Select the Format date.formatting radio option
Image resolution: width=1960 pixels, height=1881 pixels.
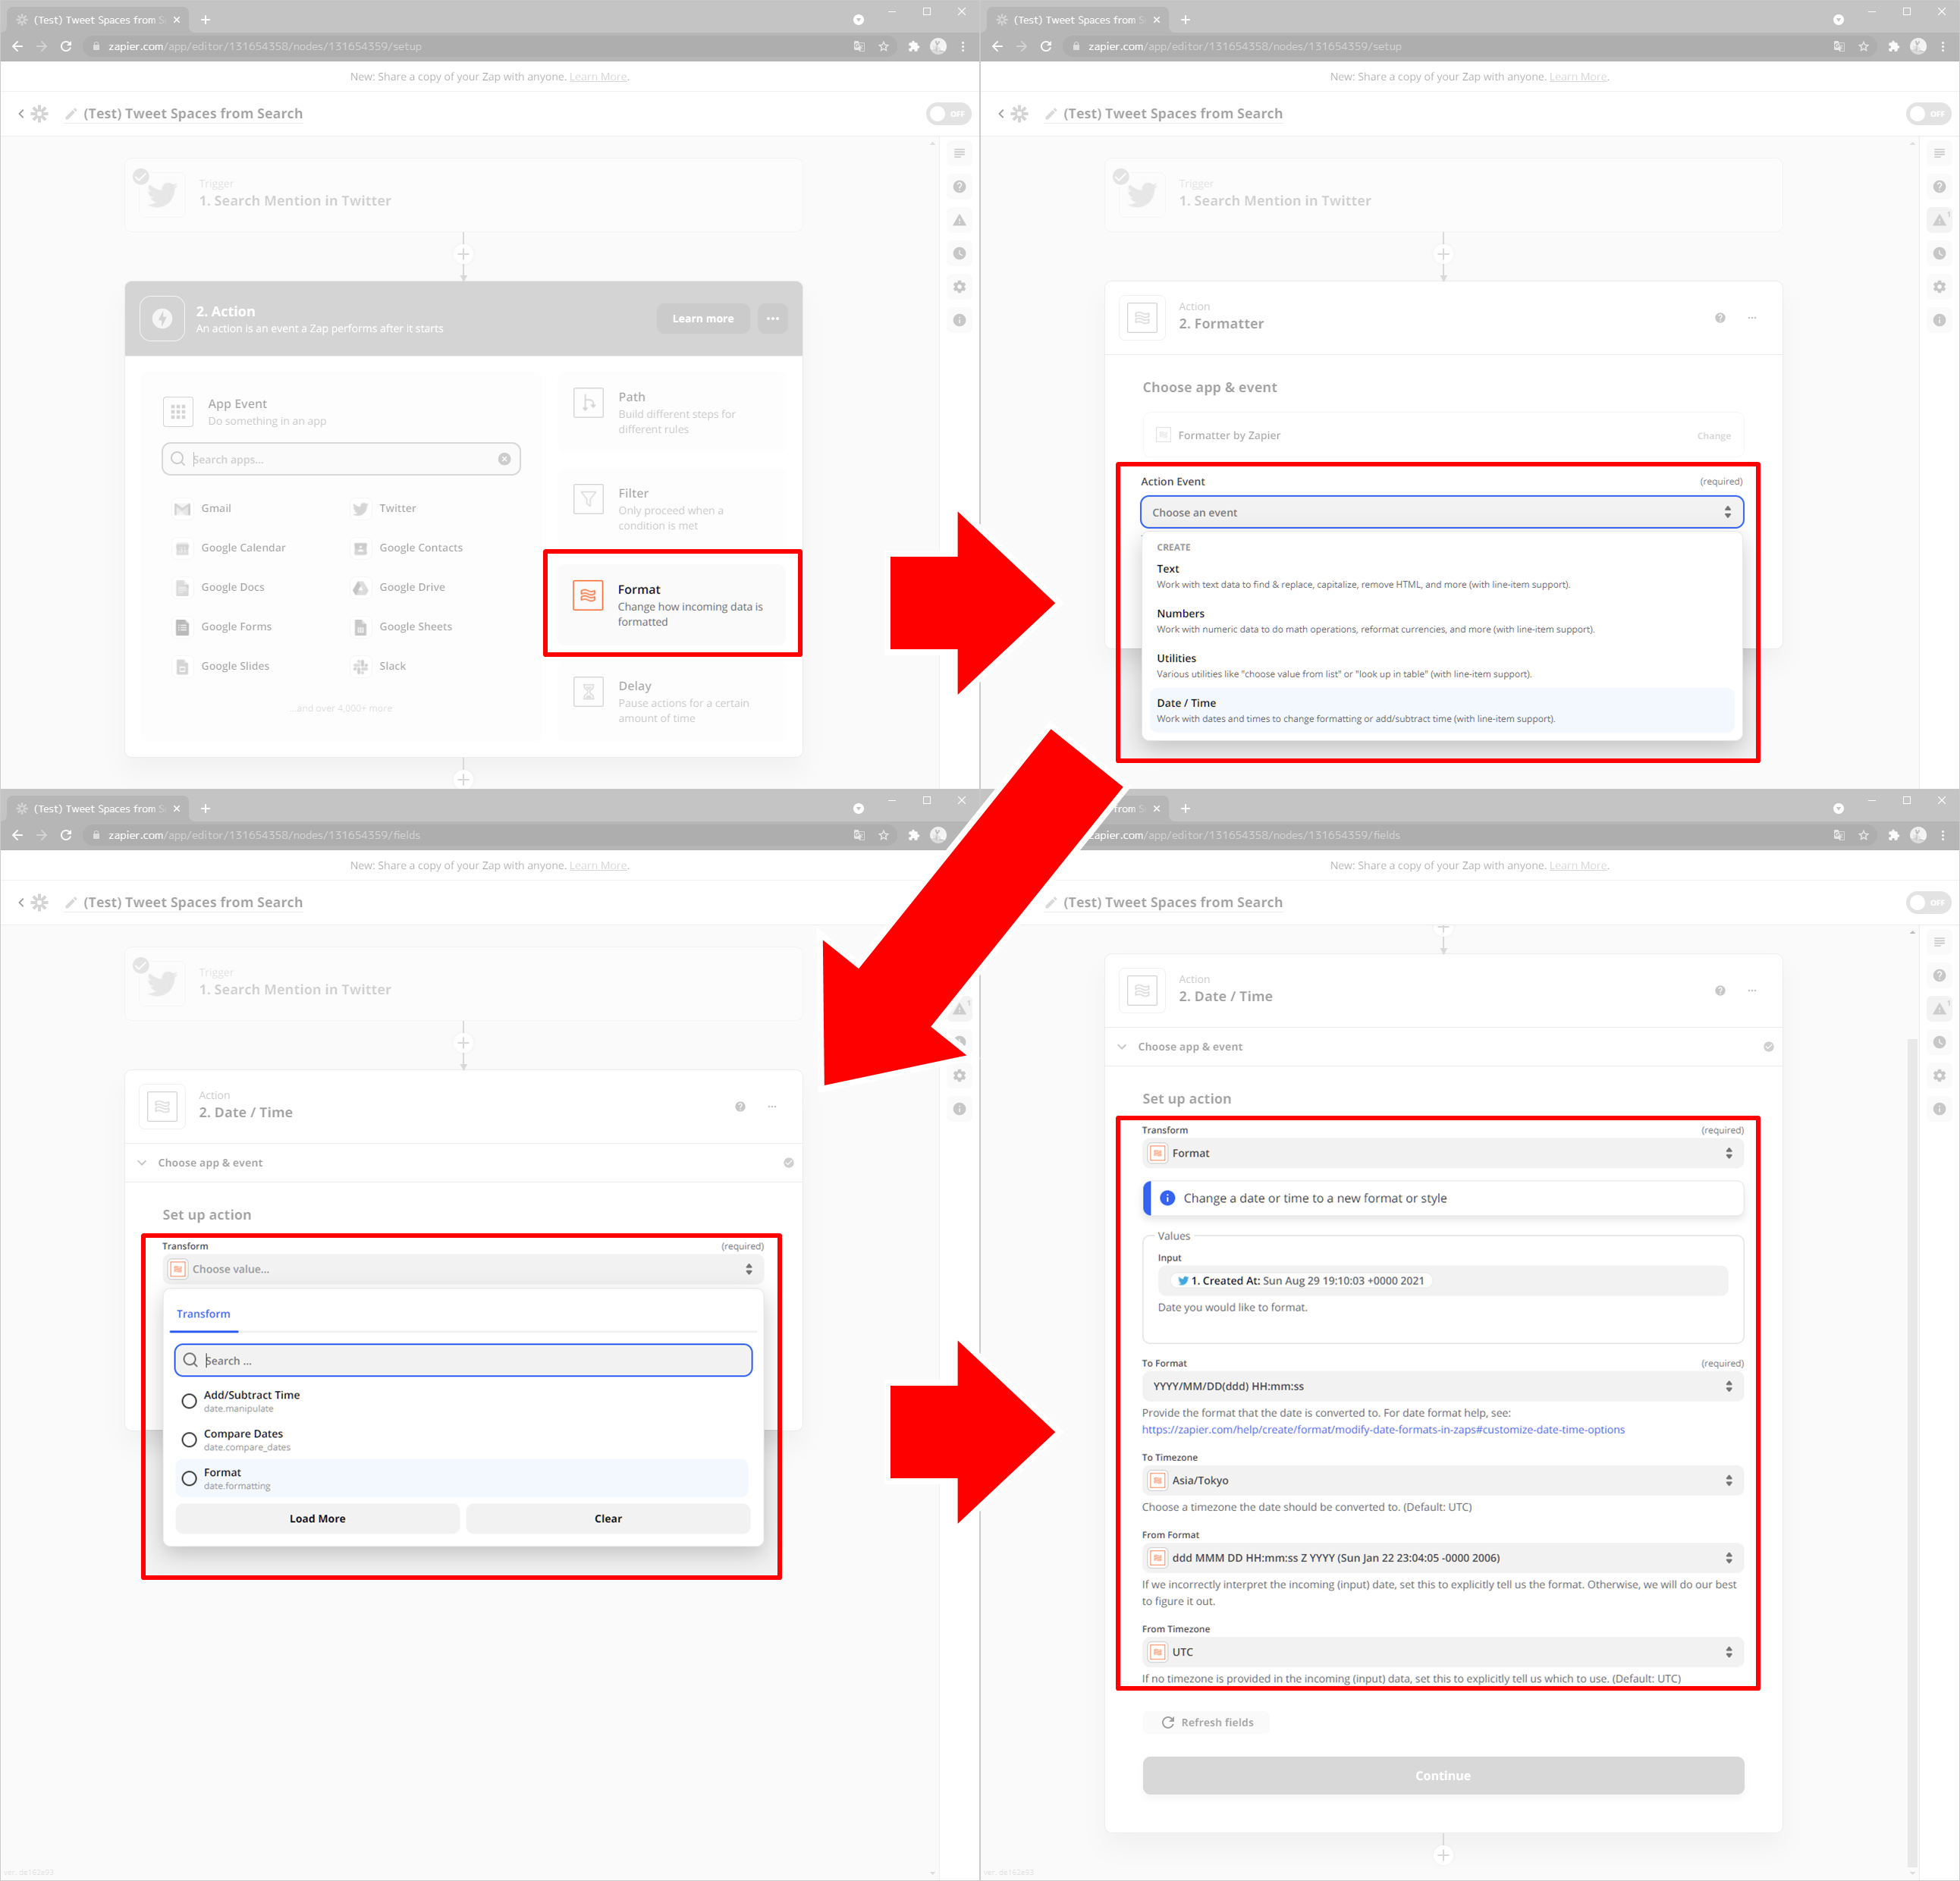(189, 1478)
